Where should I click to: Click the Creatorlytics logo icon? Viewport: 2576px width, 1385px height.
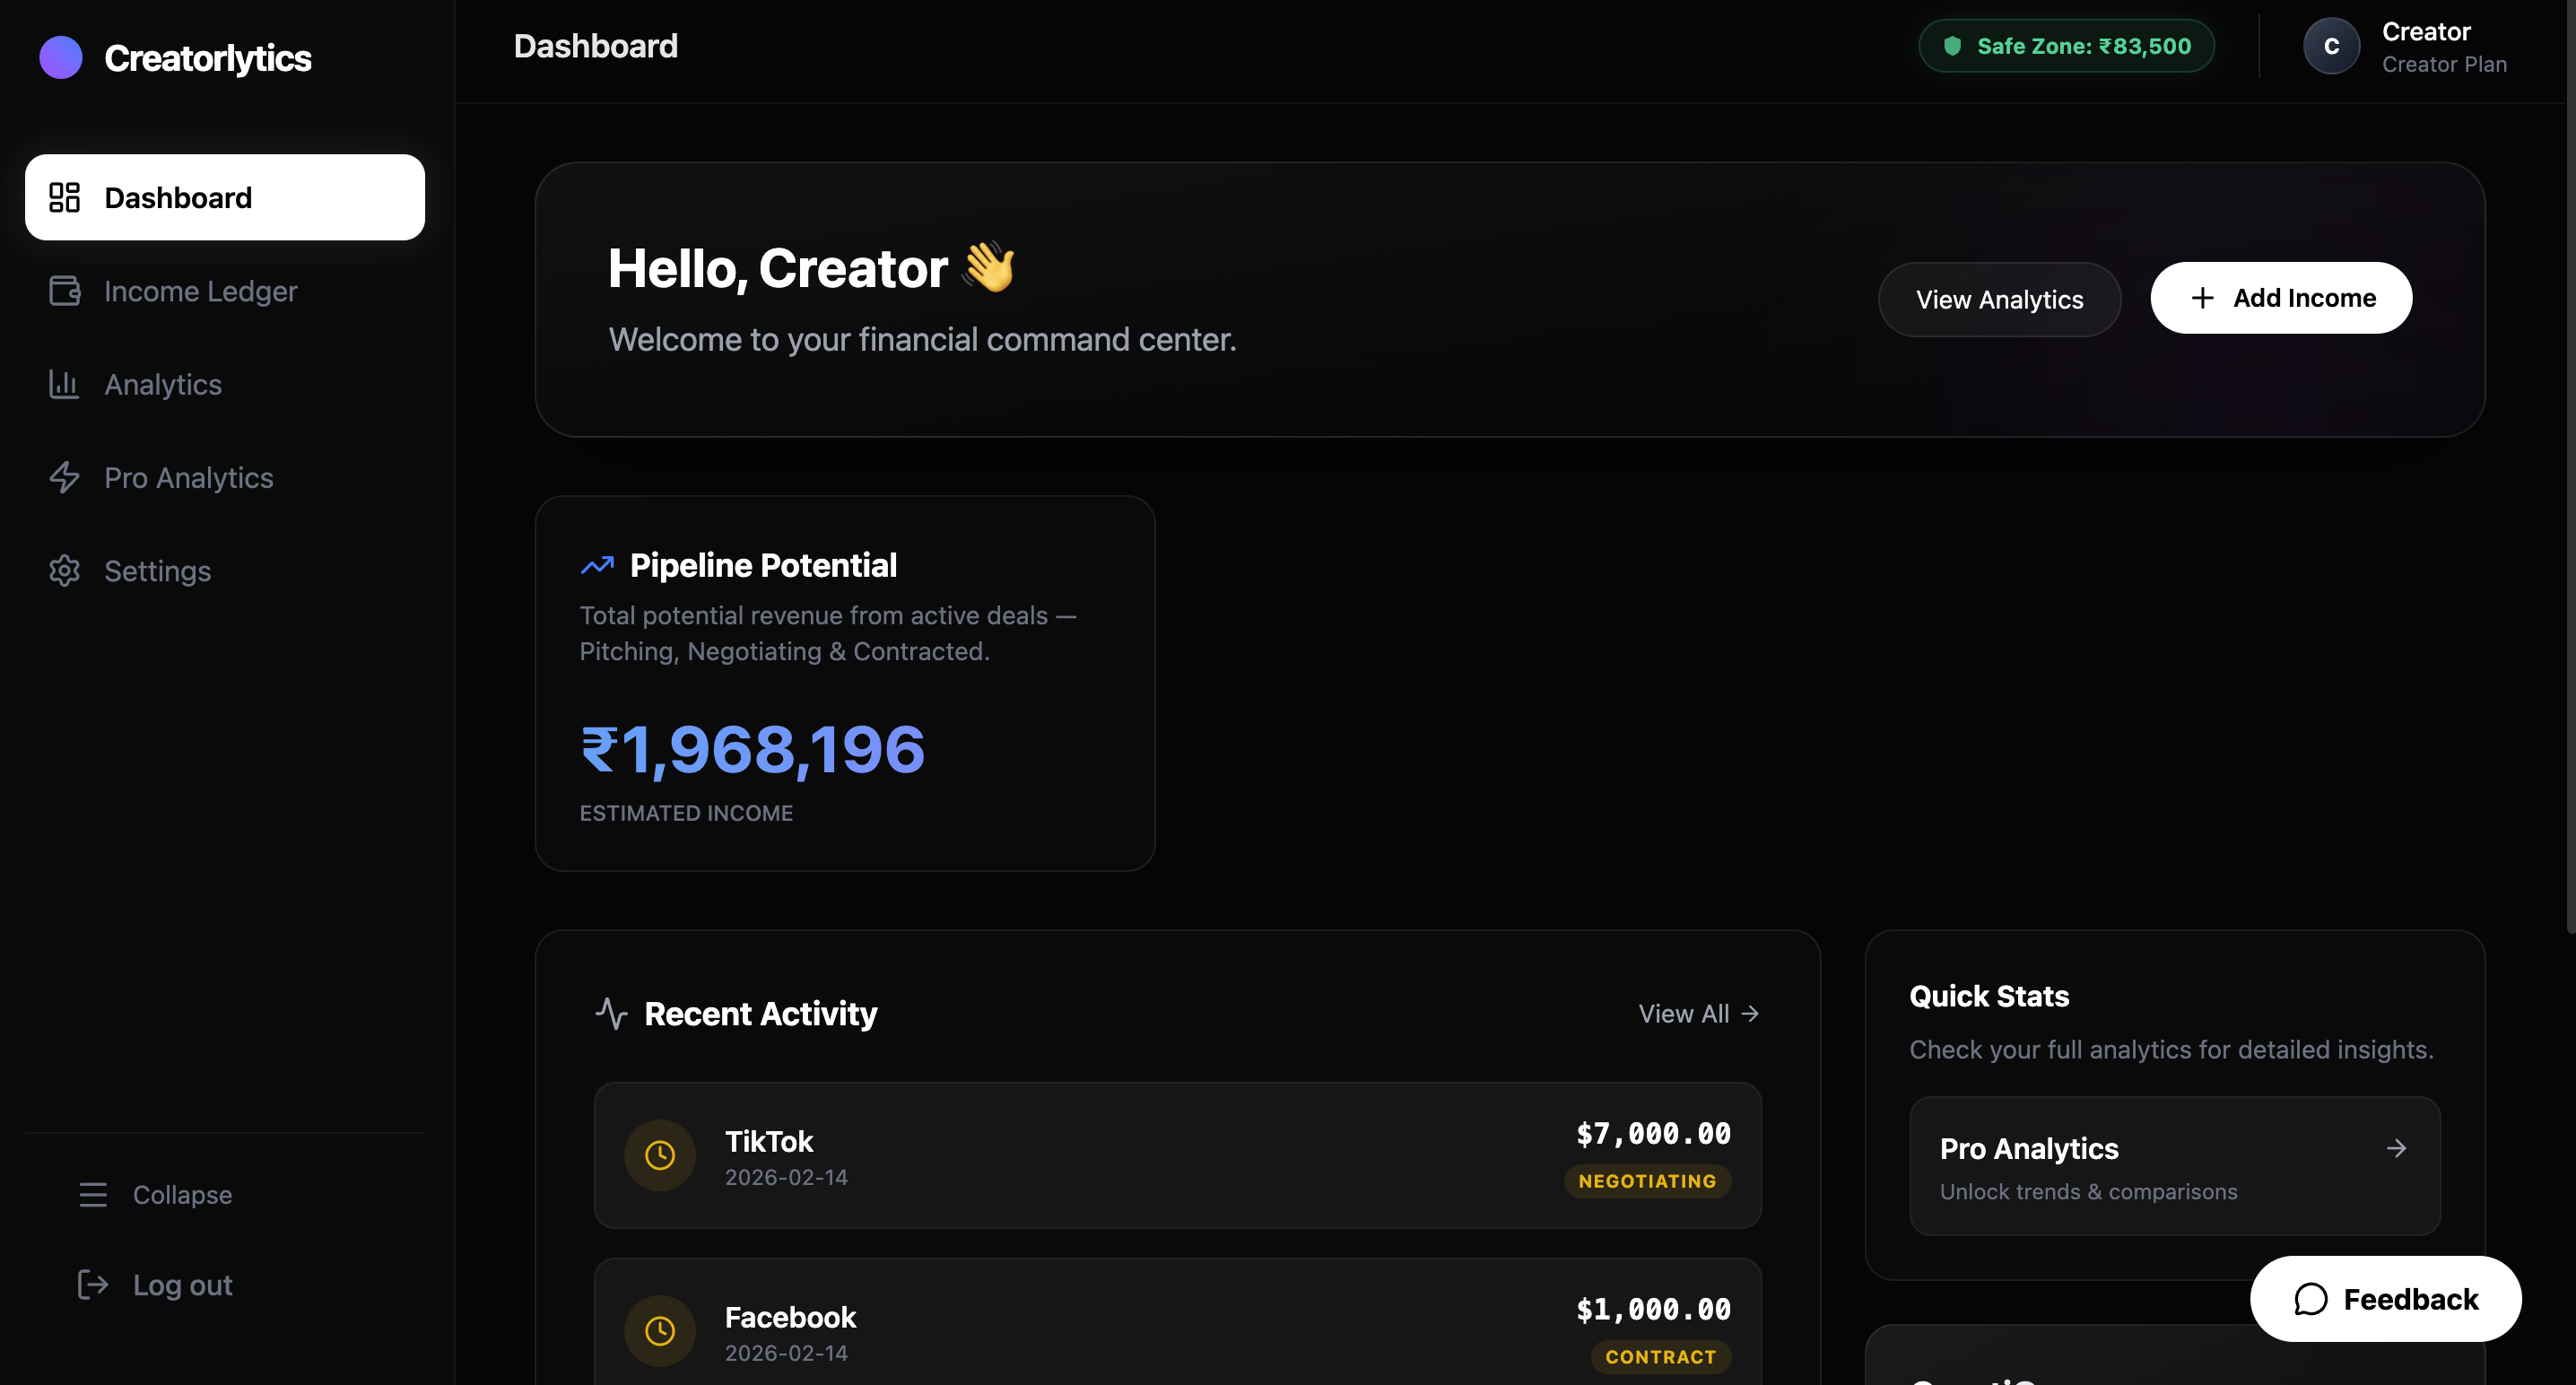click(60, 57)
